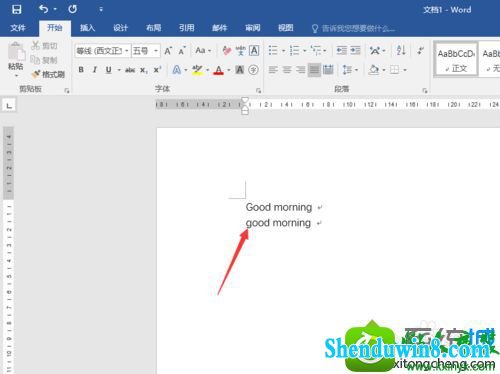
Task: Toggle Italic formatting
Action: pos(95,70)
